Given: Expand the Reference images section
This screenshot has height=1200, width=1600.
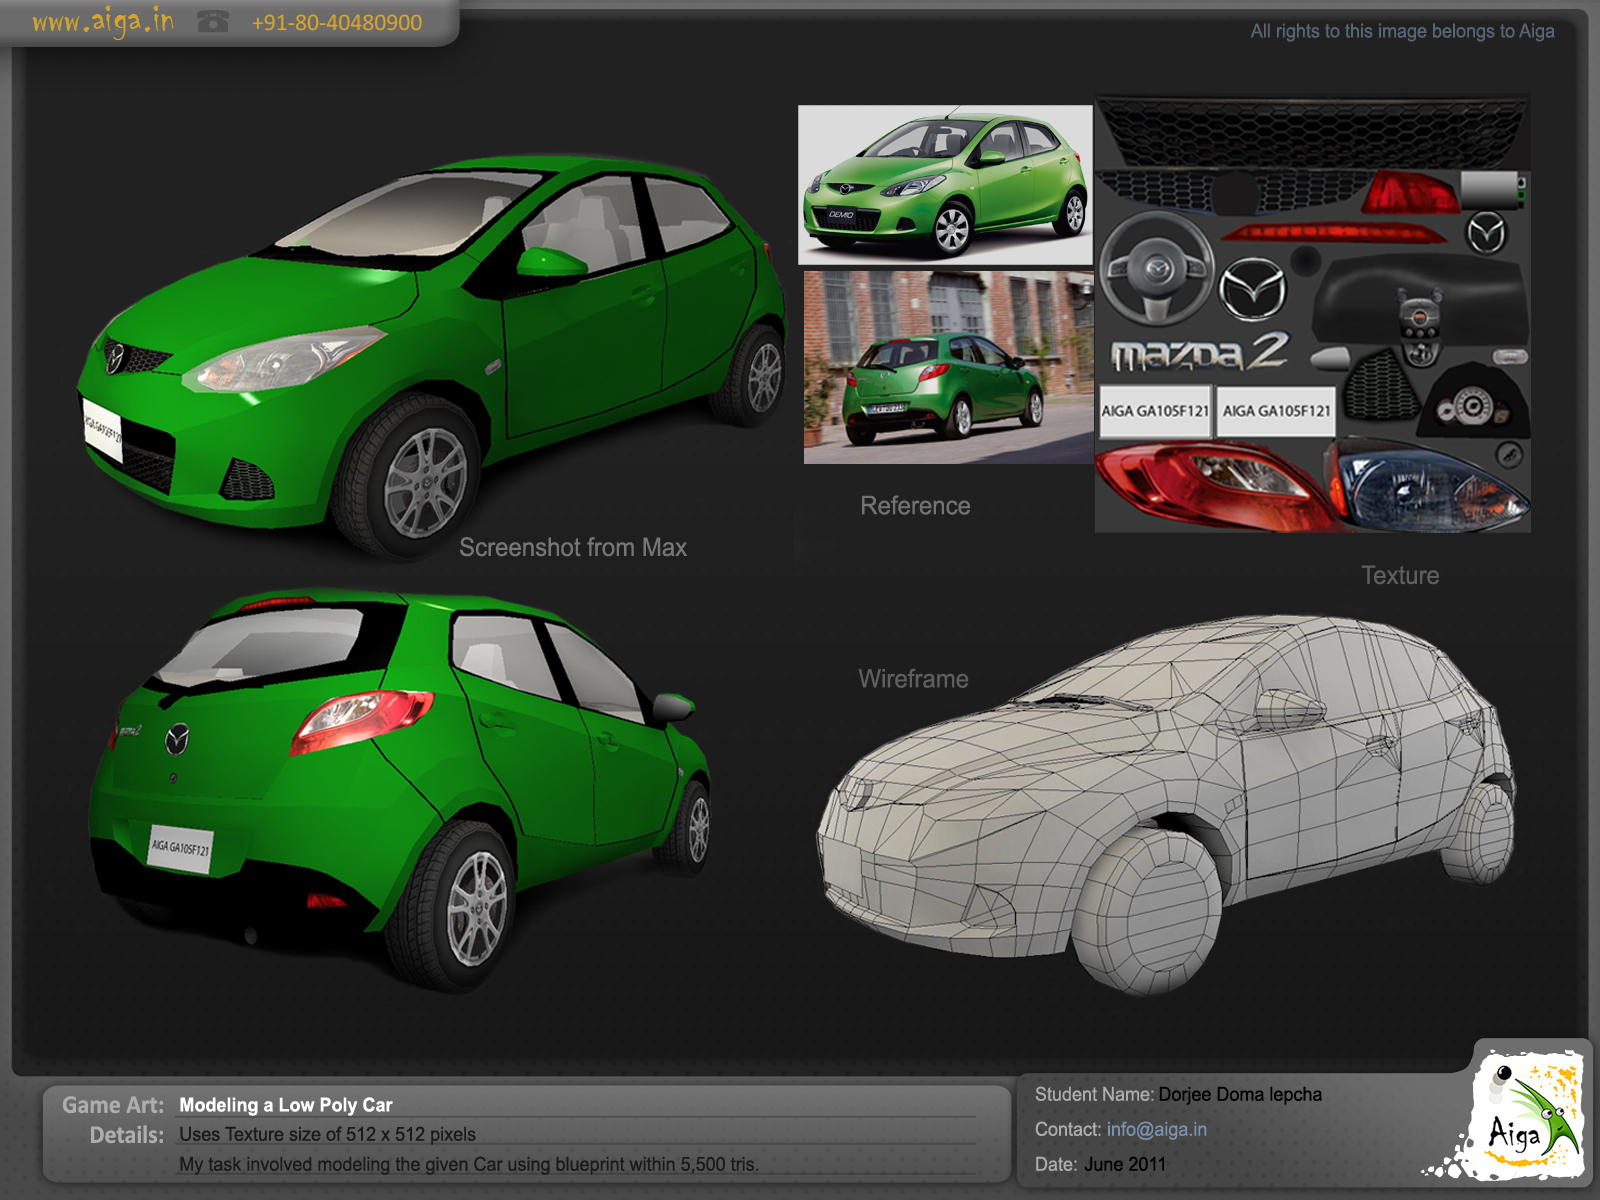Looking at the screenshot, I should 914,506.
